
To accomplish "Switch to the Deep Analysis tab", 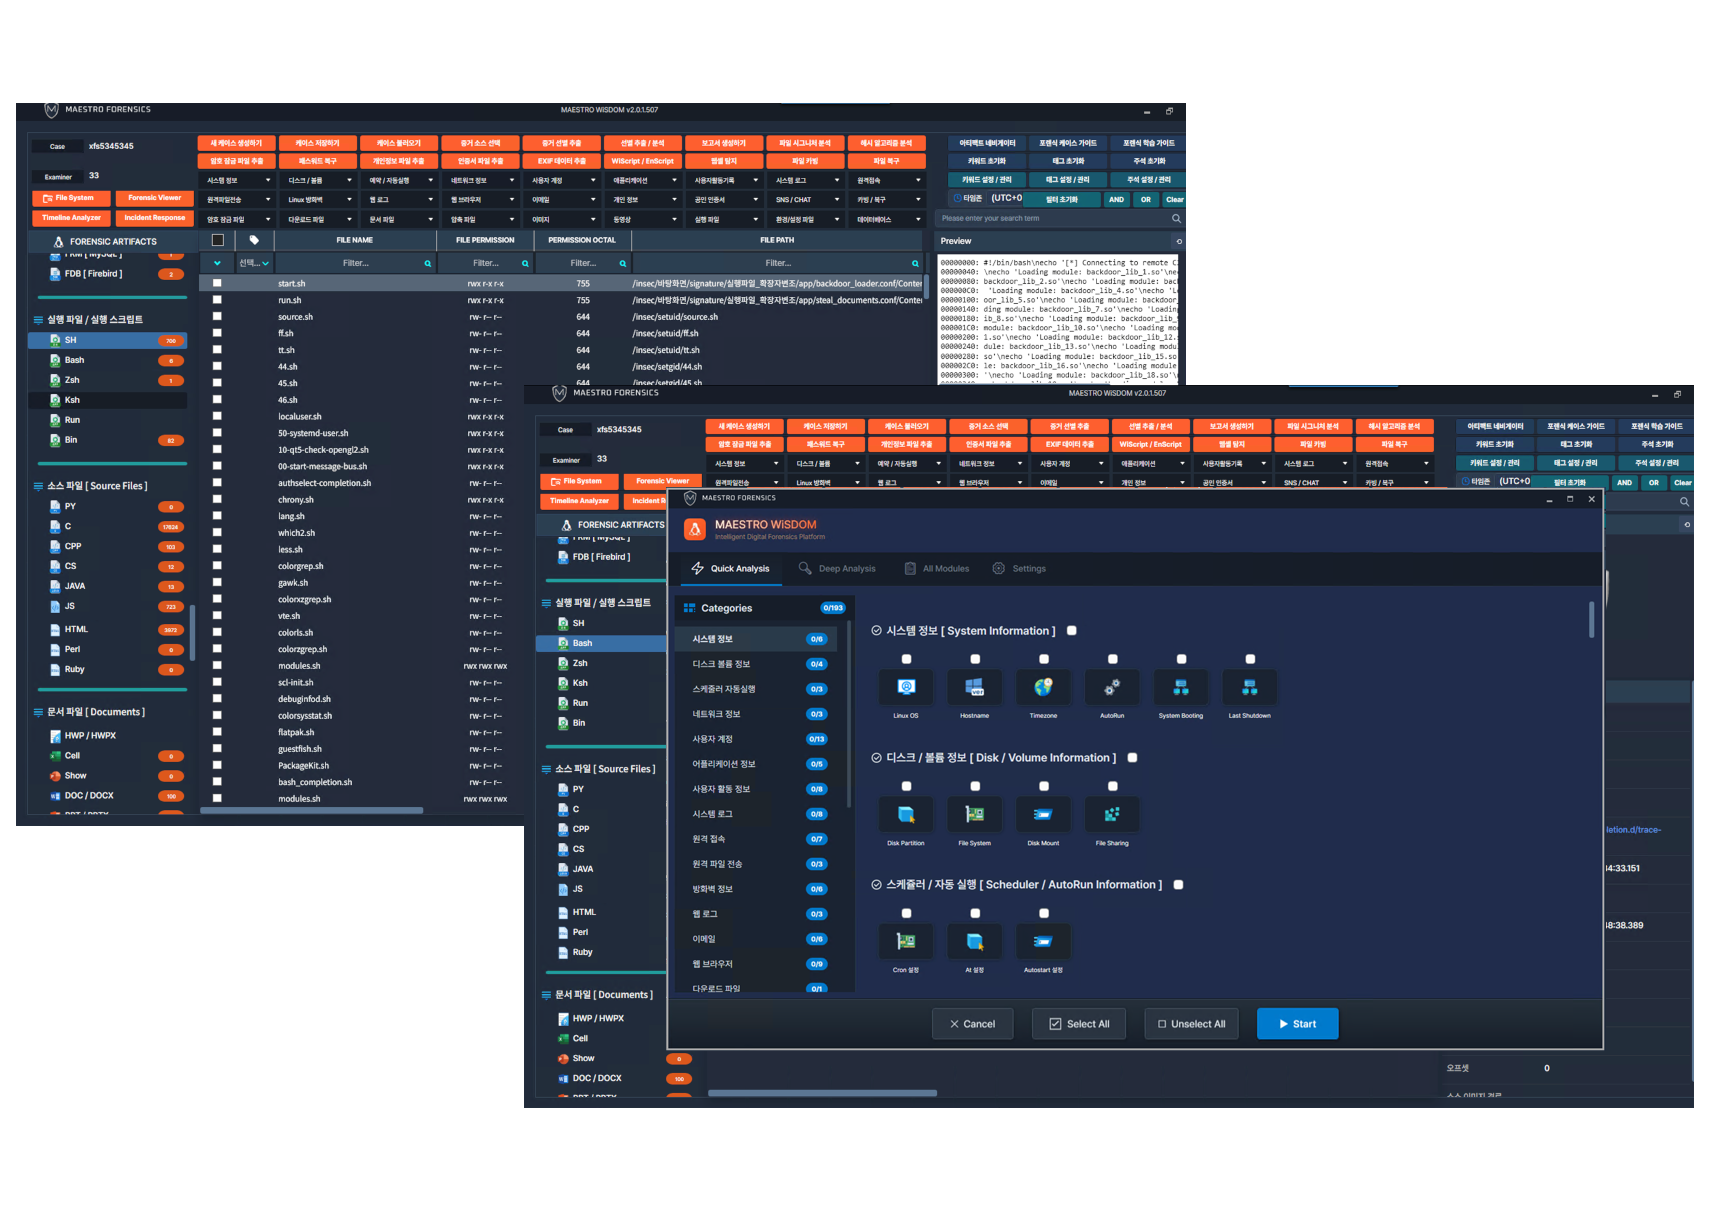I will tap(837, 569).
